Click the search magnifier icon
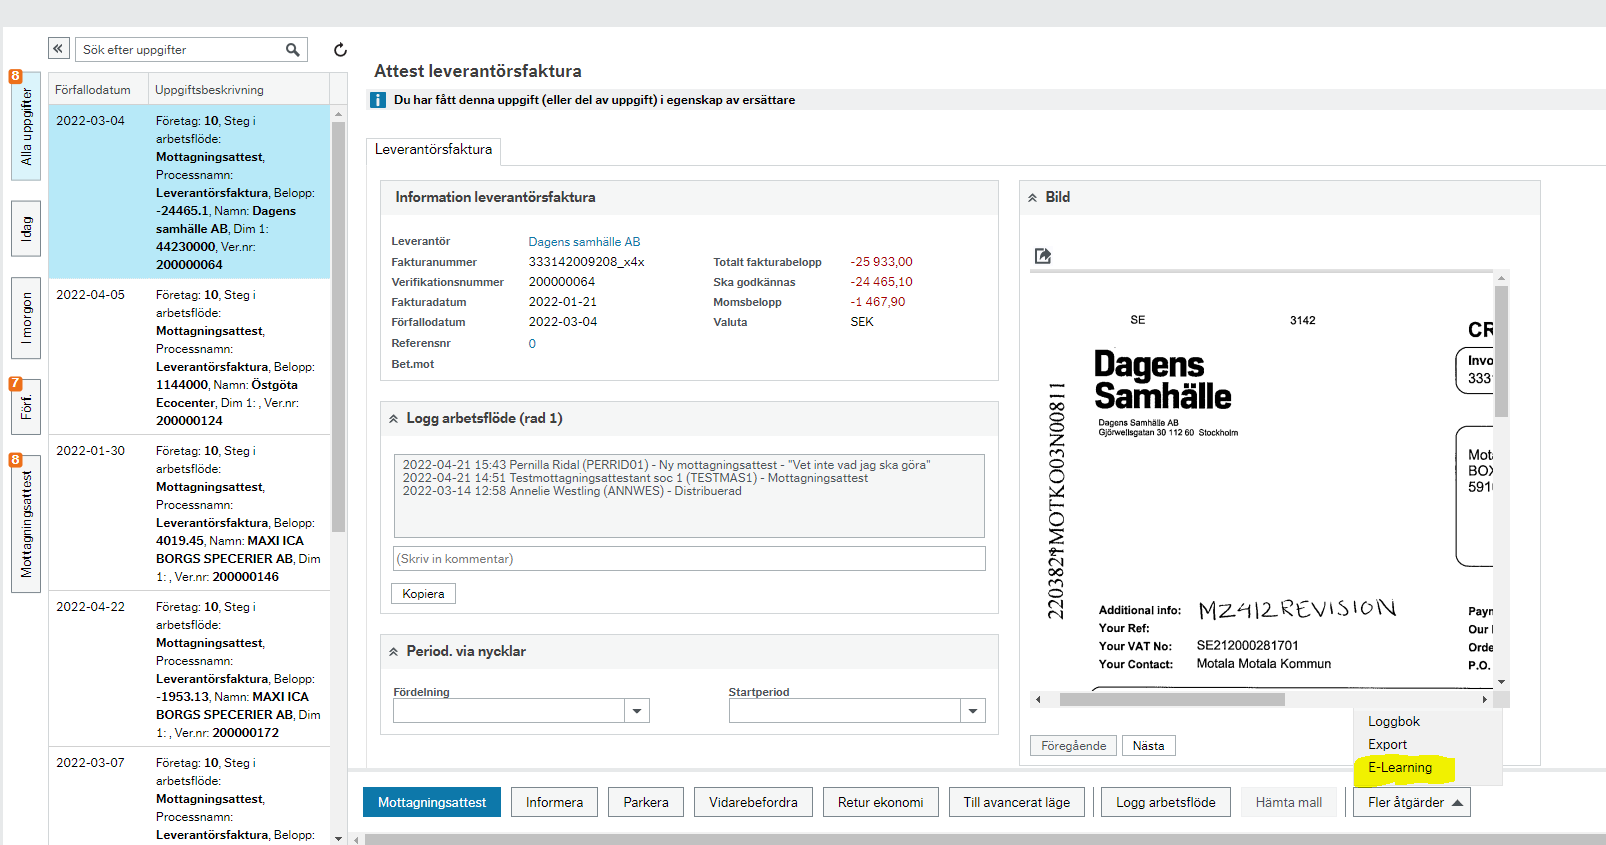The width and height of the screenshot is (1606, 845). (x=292, y=50)
